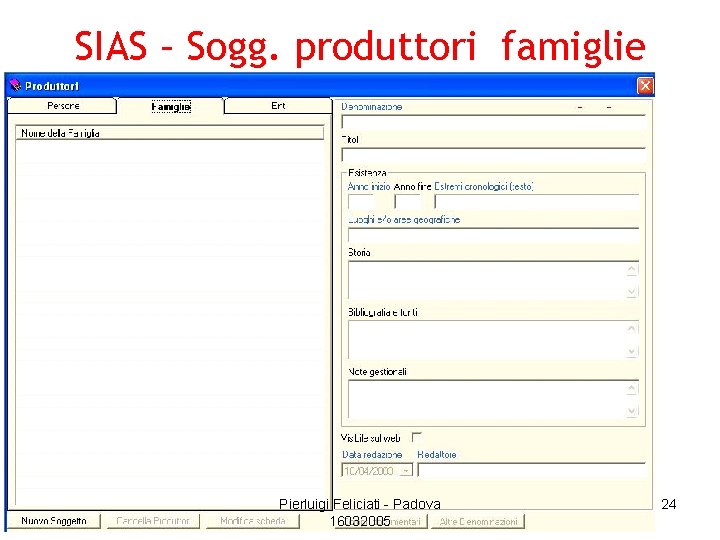
Task: Click the Modifica scheda button
Action: pyautogui.click(x=253, y=521)
